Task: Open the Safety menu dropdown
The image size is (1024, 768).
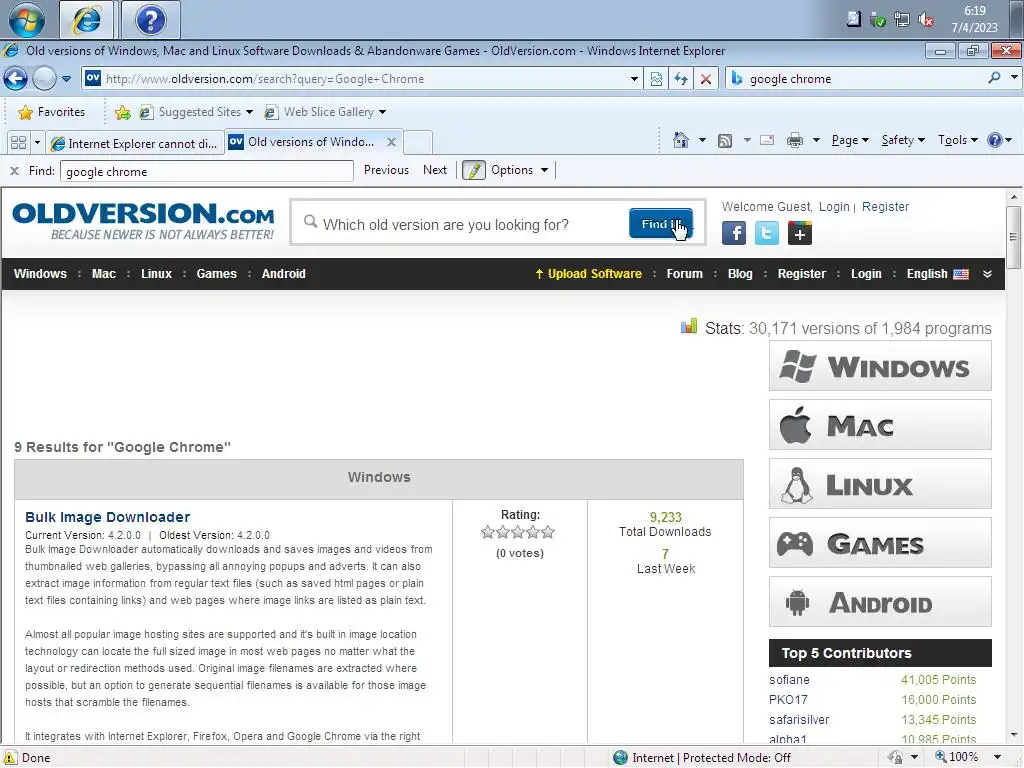Action: tap(903, 140)
